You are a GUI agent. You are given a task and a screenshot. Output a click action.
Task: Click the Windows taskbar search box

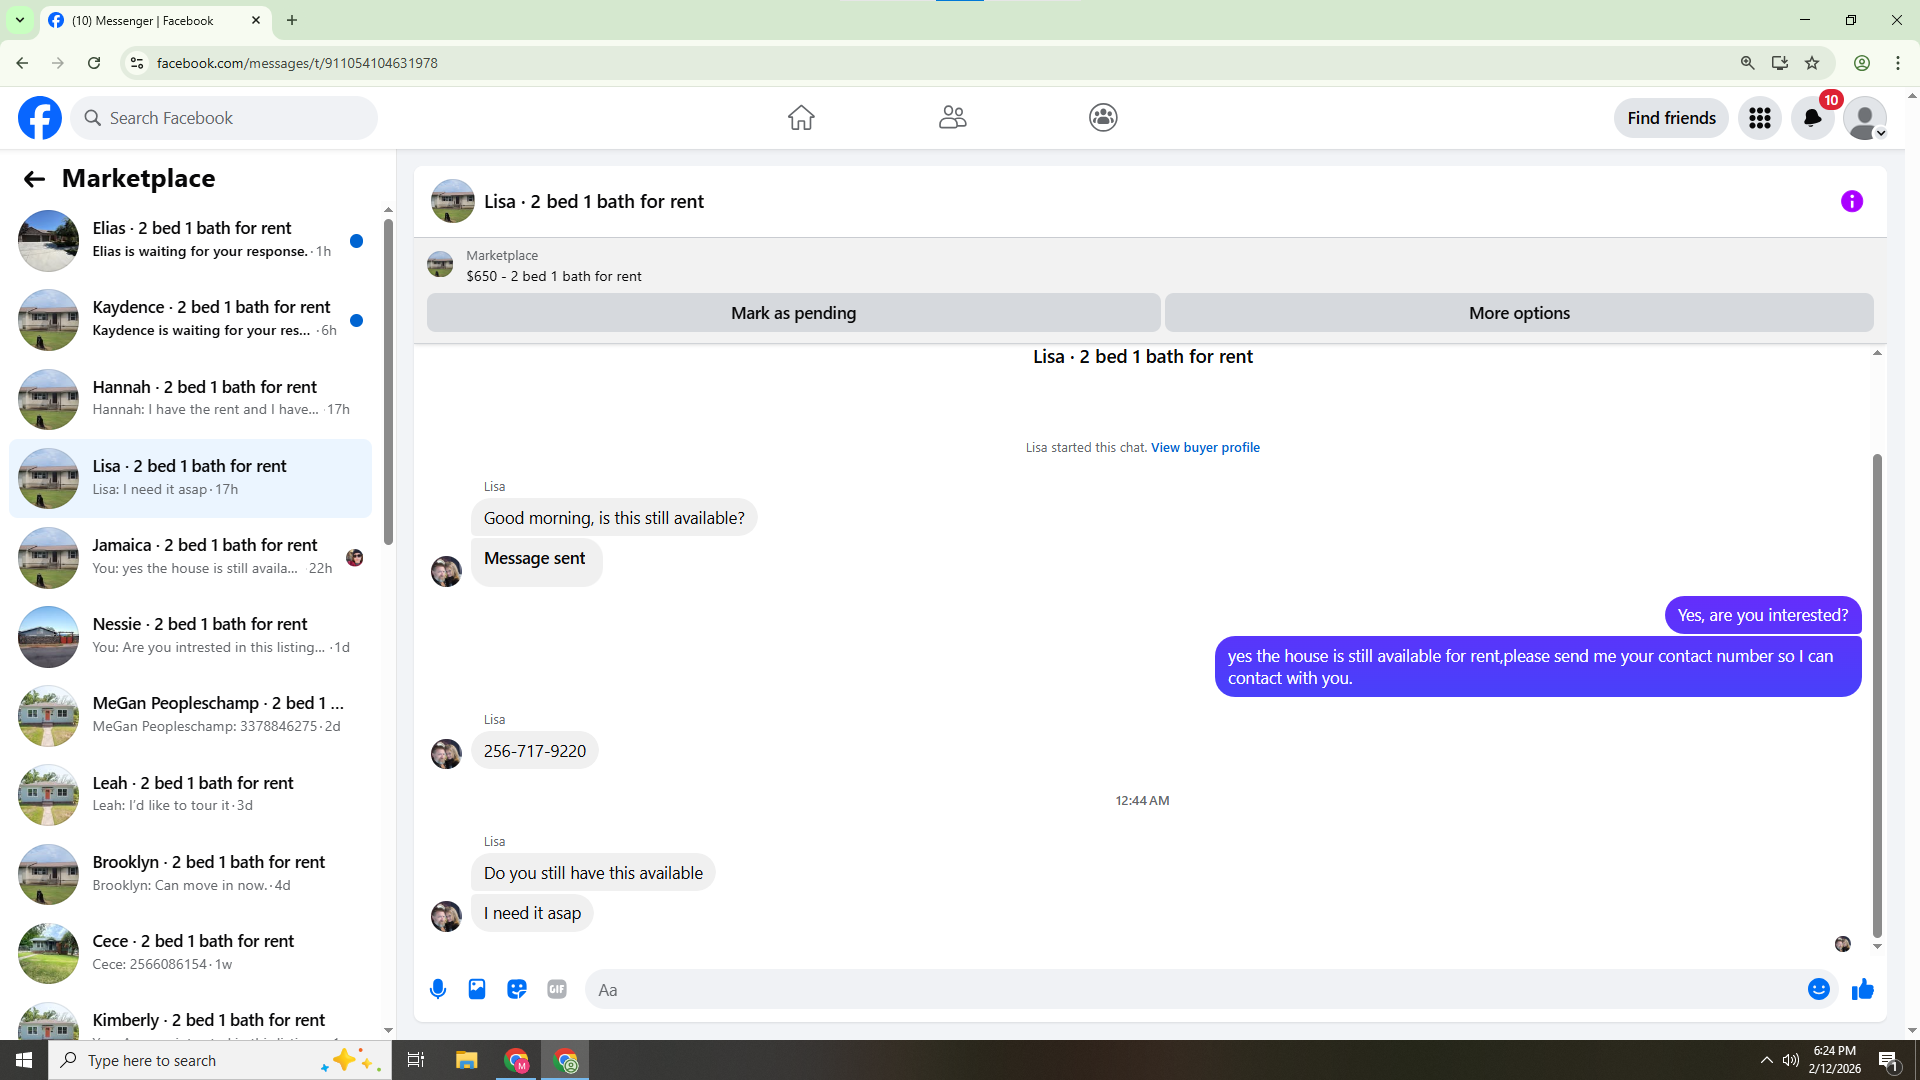[220, 1060]
